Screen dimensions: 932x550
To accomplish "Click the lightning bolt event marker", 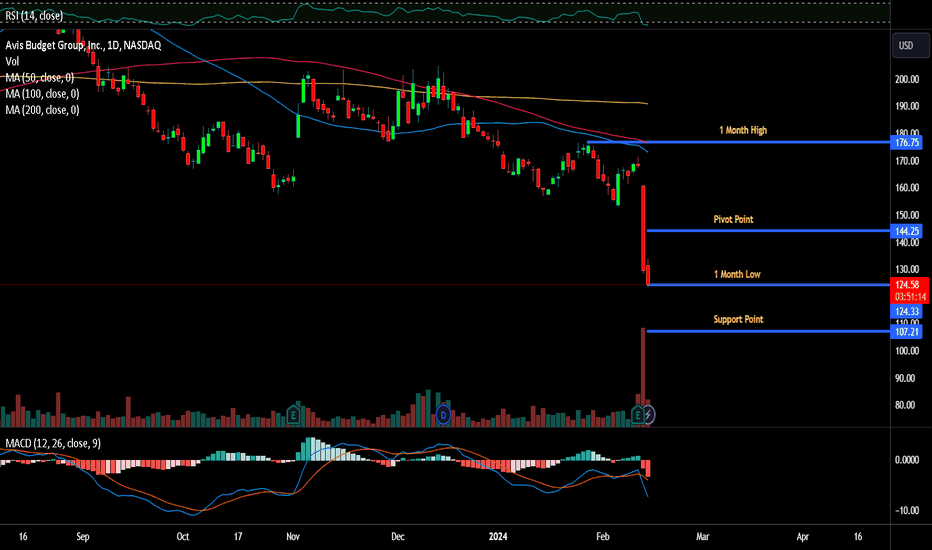I will click(648, 414).
